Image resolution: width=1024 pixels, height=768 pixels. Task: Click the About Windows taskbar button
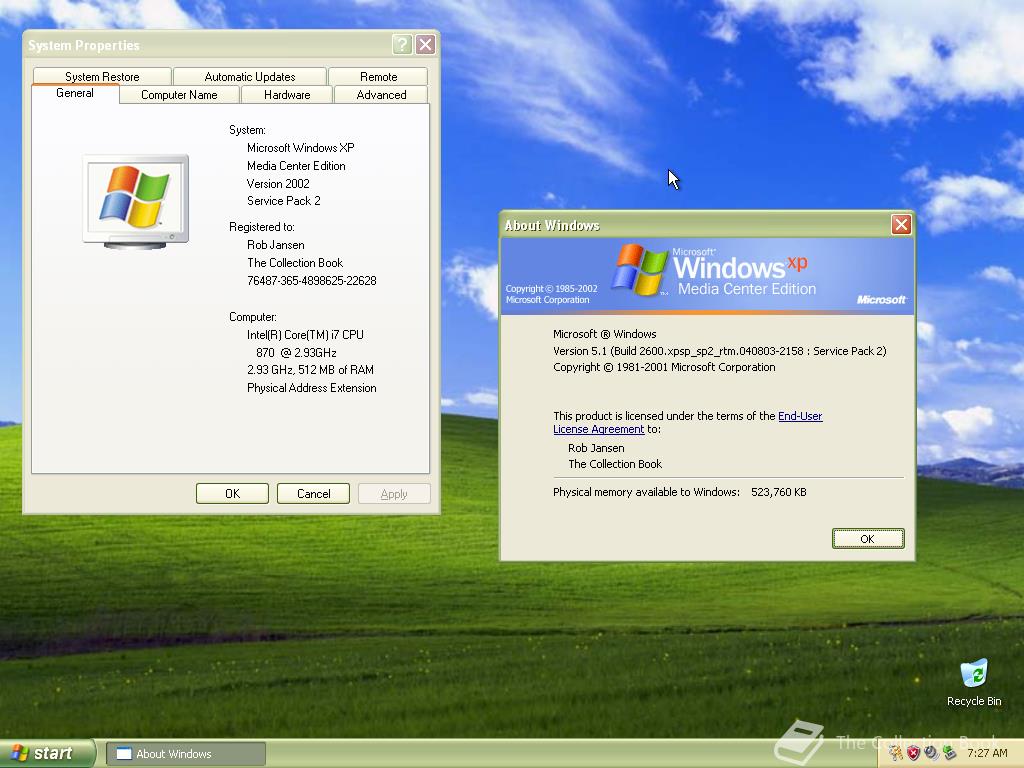[x=186, y=754]
